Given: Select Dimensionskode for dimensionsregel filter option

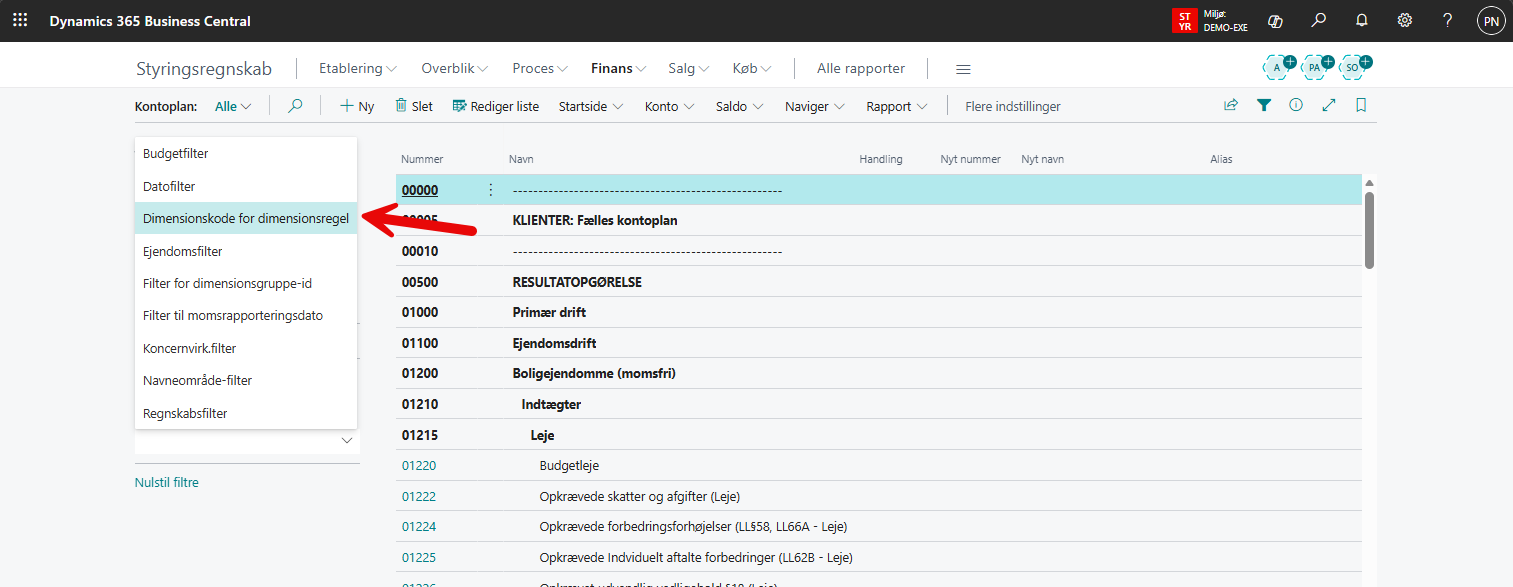Looking at the screenshot, I should point(245,219).
